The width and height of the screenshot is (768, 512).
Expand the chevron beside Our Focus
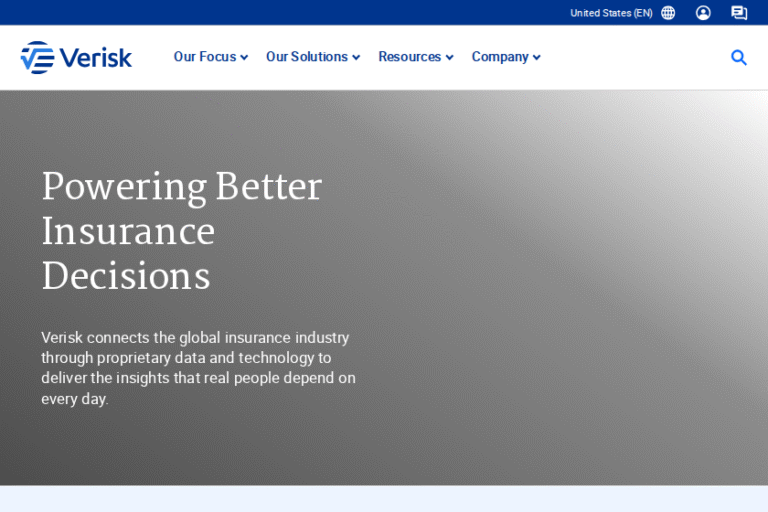click(x=244, y=58)
